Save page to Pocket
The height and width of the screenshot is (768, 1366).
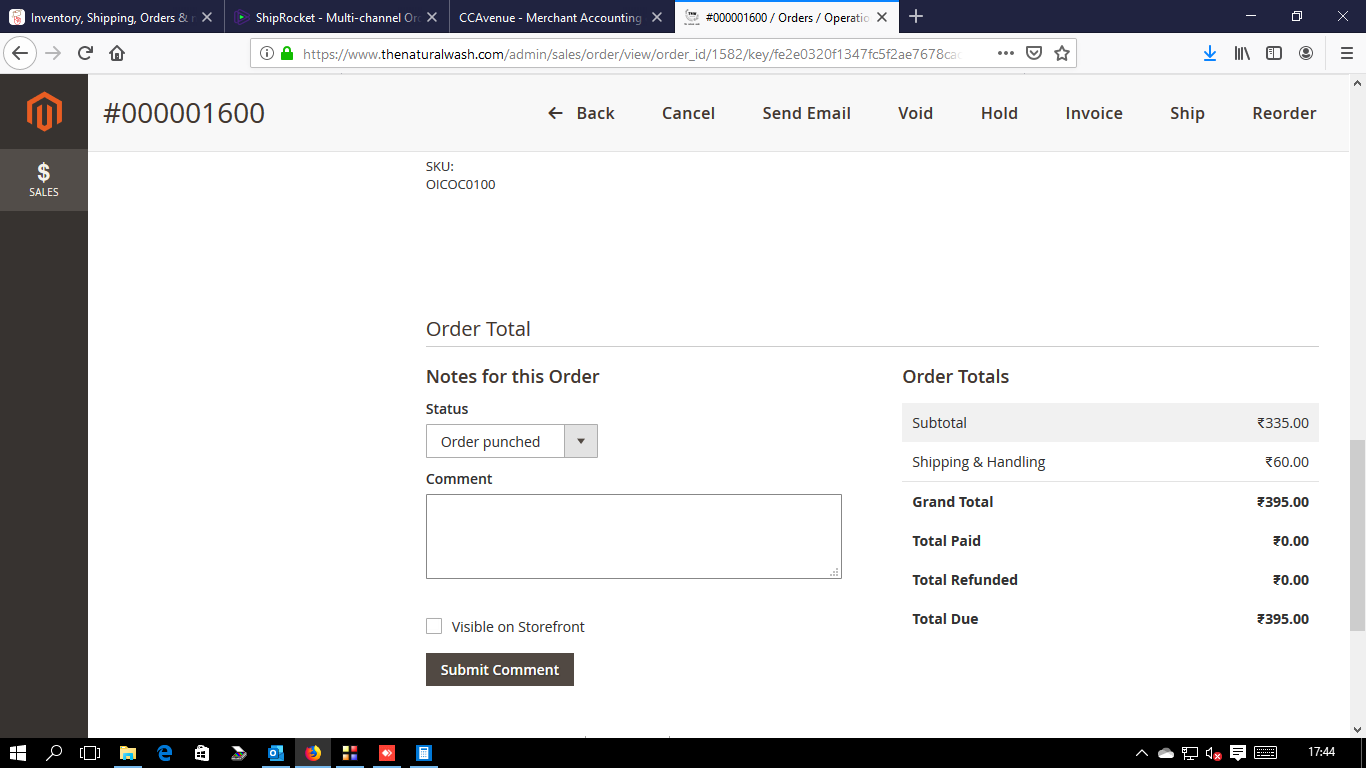1035,53
